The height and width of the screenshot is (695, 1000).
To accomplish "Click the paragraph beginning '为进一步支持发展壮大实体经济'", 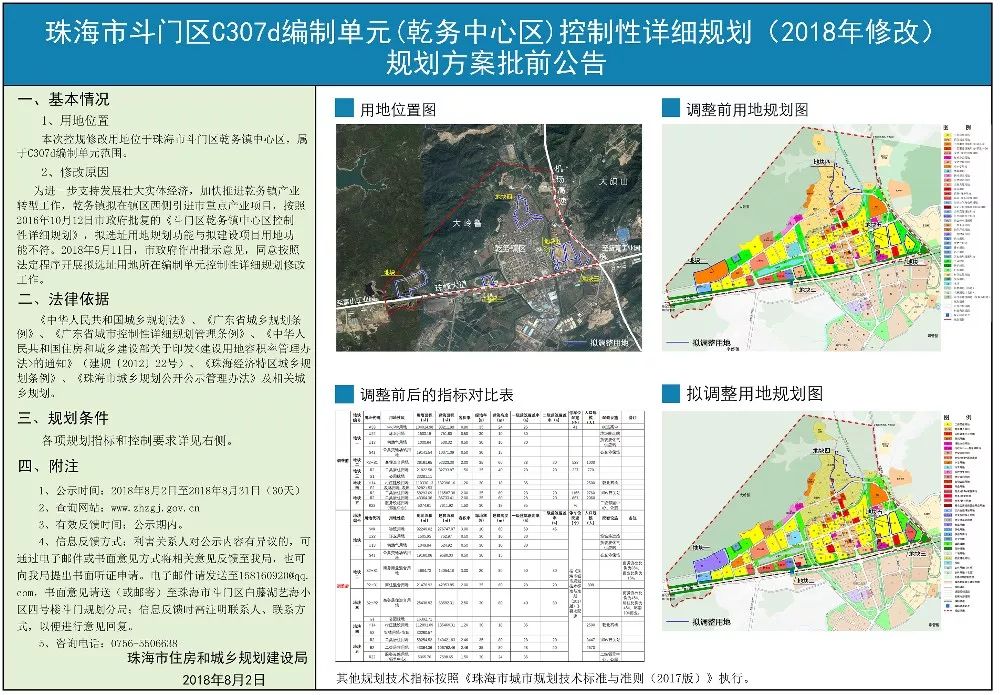I will pos(161,235).
